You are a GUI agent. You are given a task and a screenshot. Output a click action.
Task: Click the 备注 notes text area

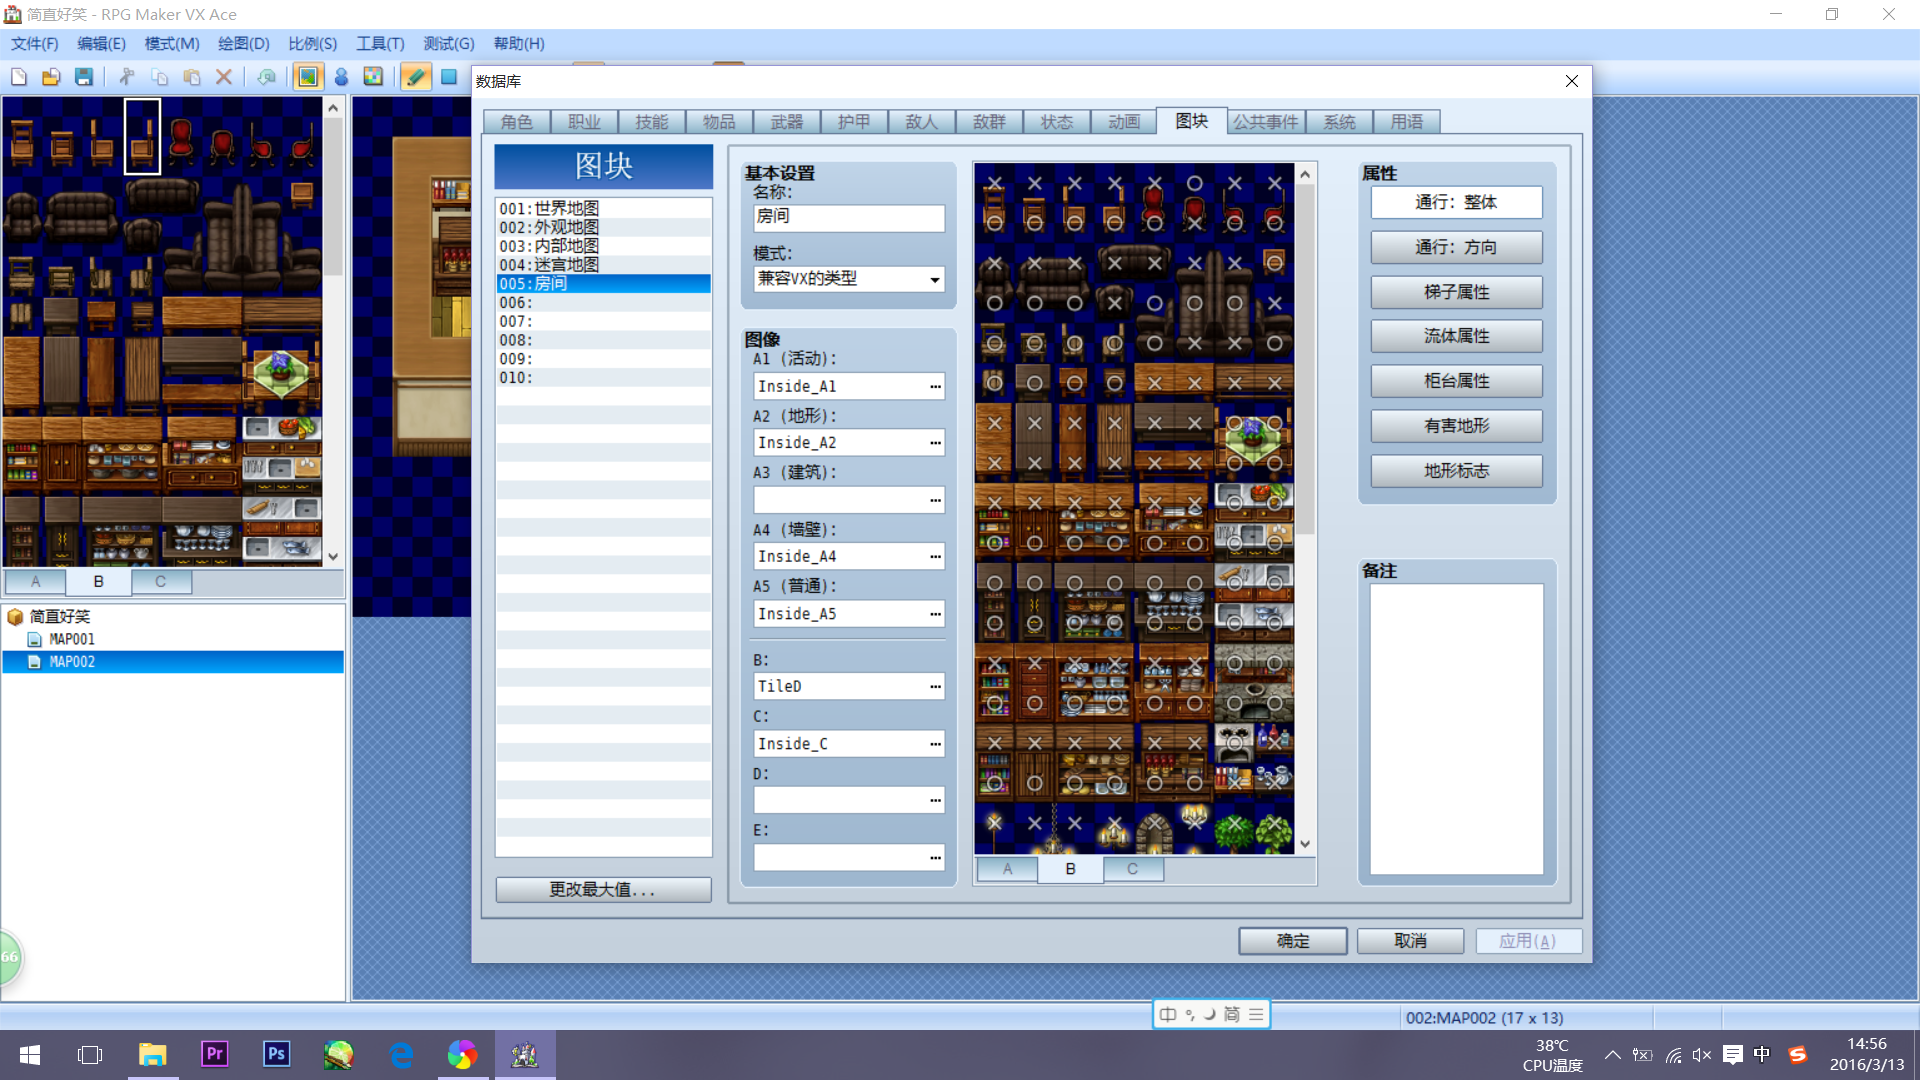click(1456, 730)
